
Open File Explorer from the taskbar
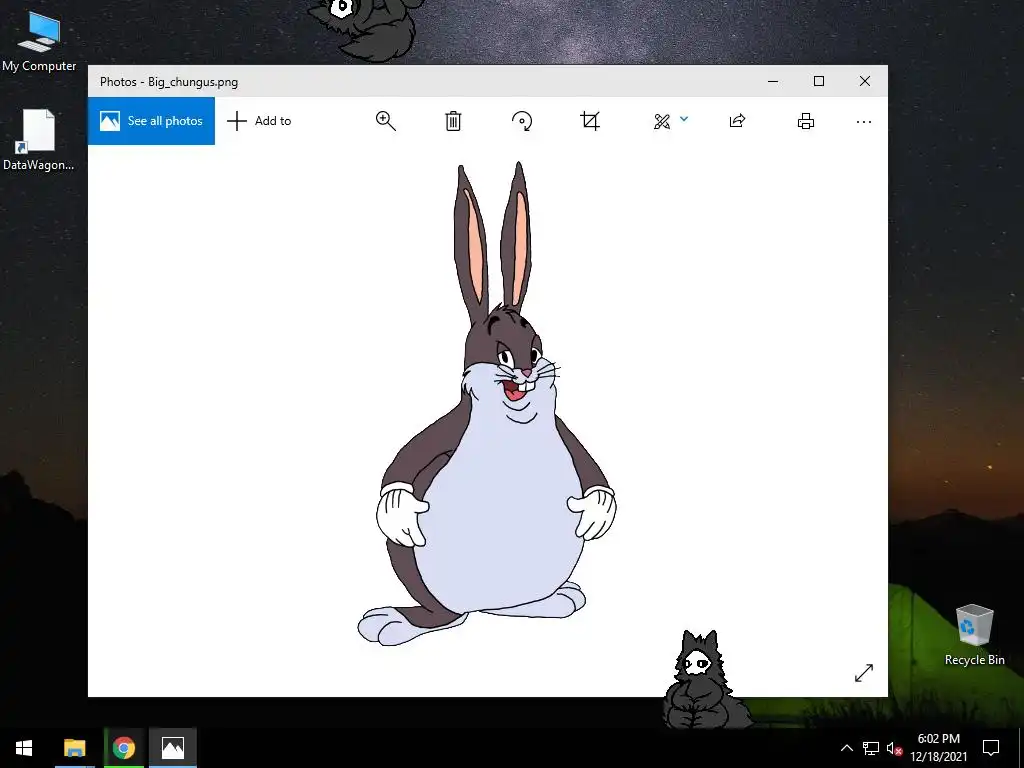(74, 748)
